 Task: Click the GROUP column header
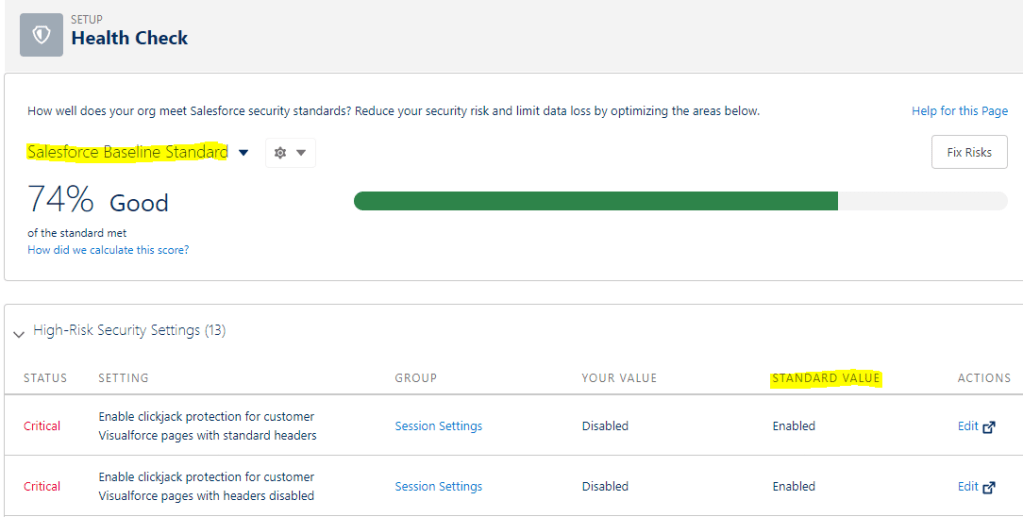point(415,378)
